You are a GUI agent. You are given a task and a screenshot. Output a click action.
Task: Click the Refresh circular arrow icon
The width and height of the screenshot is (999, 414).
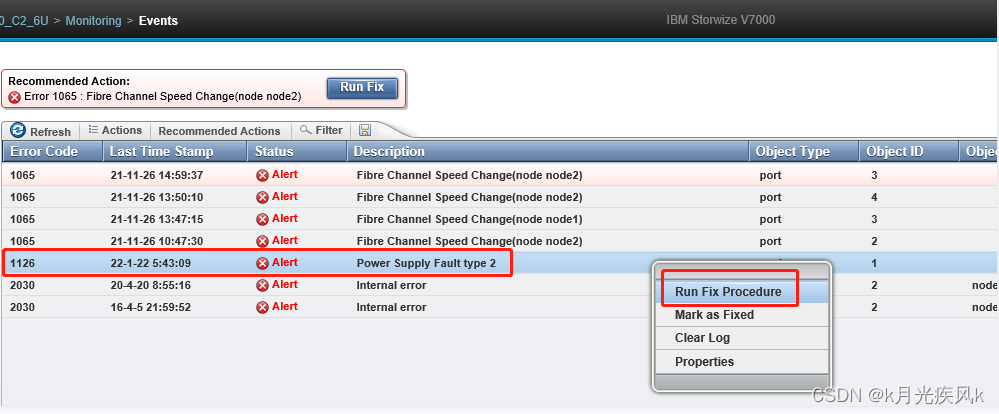pos(18,131)
